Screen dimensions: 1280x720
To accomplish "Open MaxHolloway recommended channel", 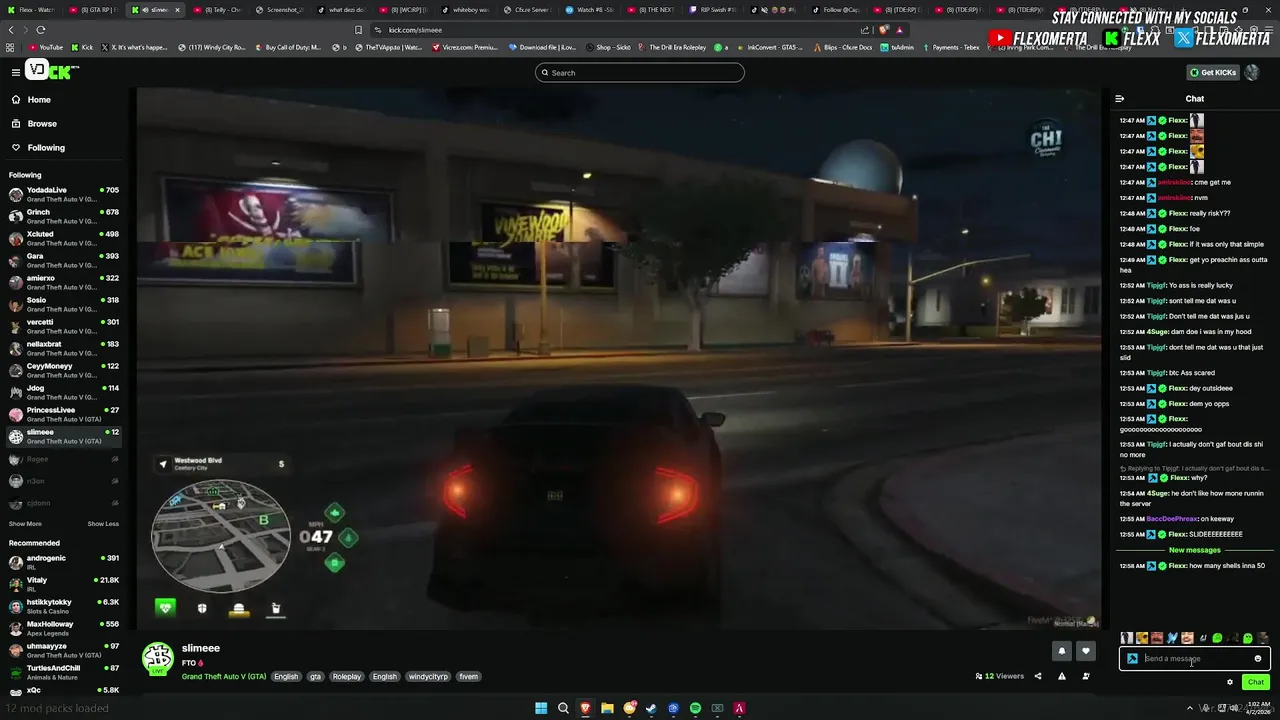I will coord(64,627).
